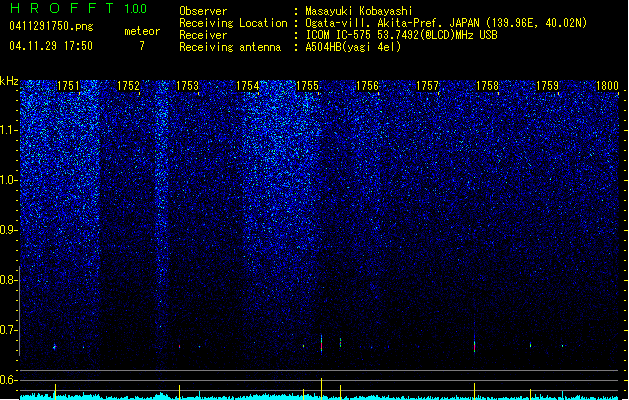Click the file name 0411291750.png
This screenshot has width=629, height=400.
[51, 26]
